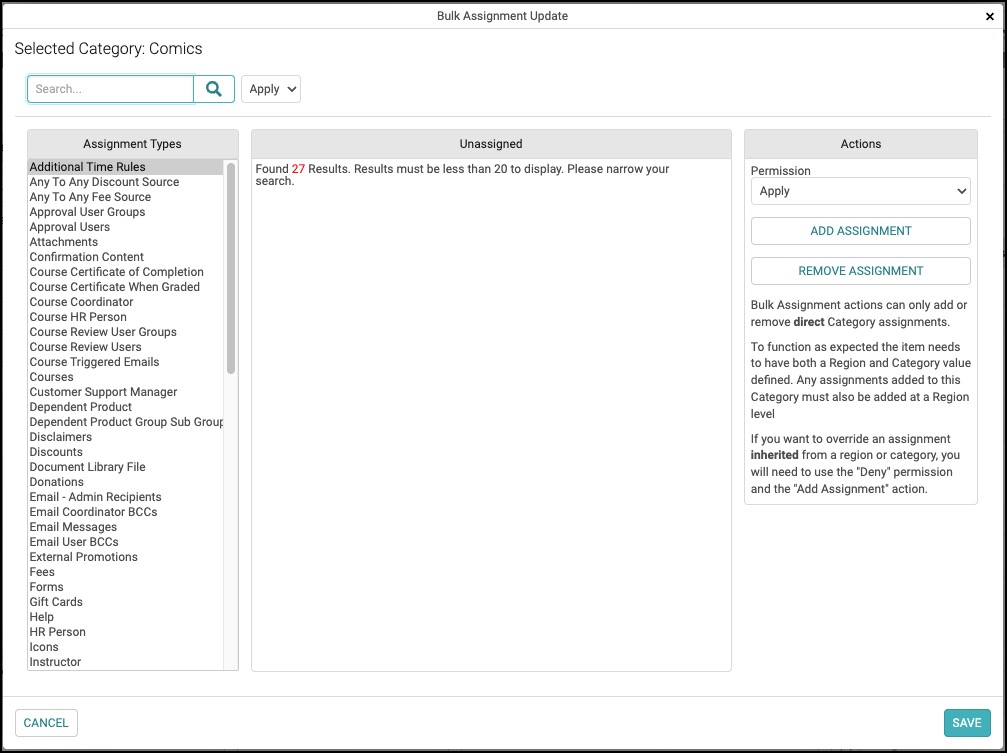Select Course Coordinator in Assignment Types

pos(81,302)
